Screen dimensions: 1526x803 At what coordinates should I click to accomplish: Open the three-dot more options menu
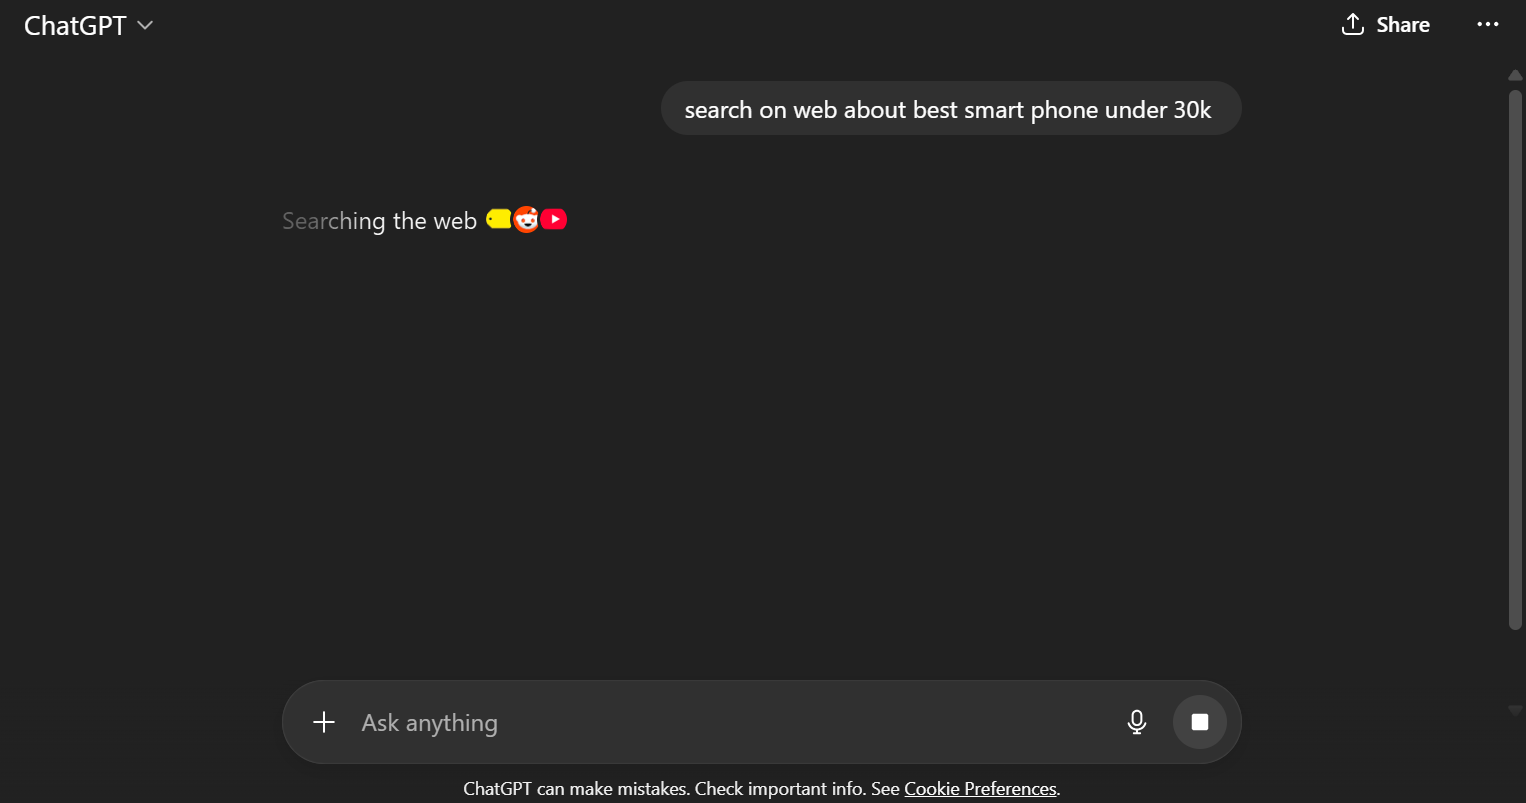[1487, 25]
